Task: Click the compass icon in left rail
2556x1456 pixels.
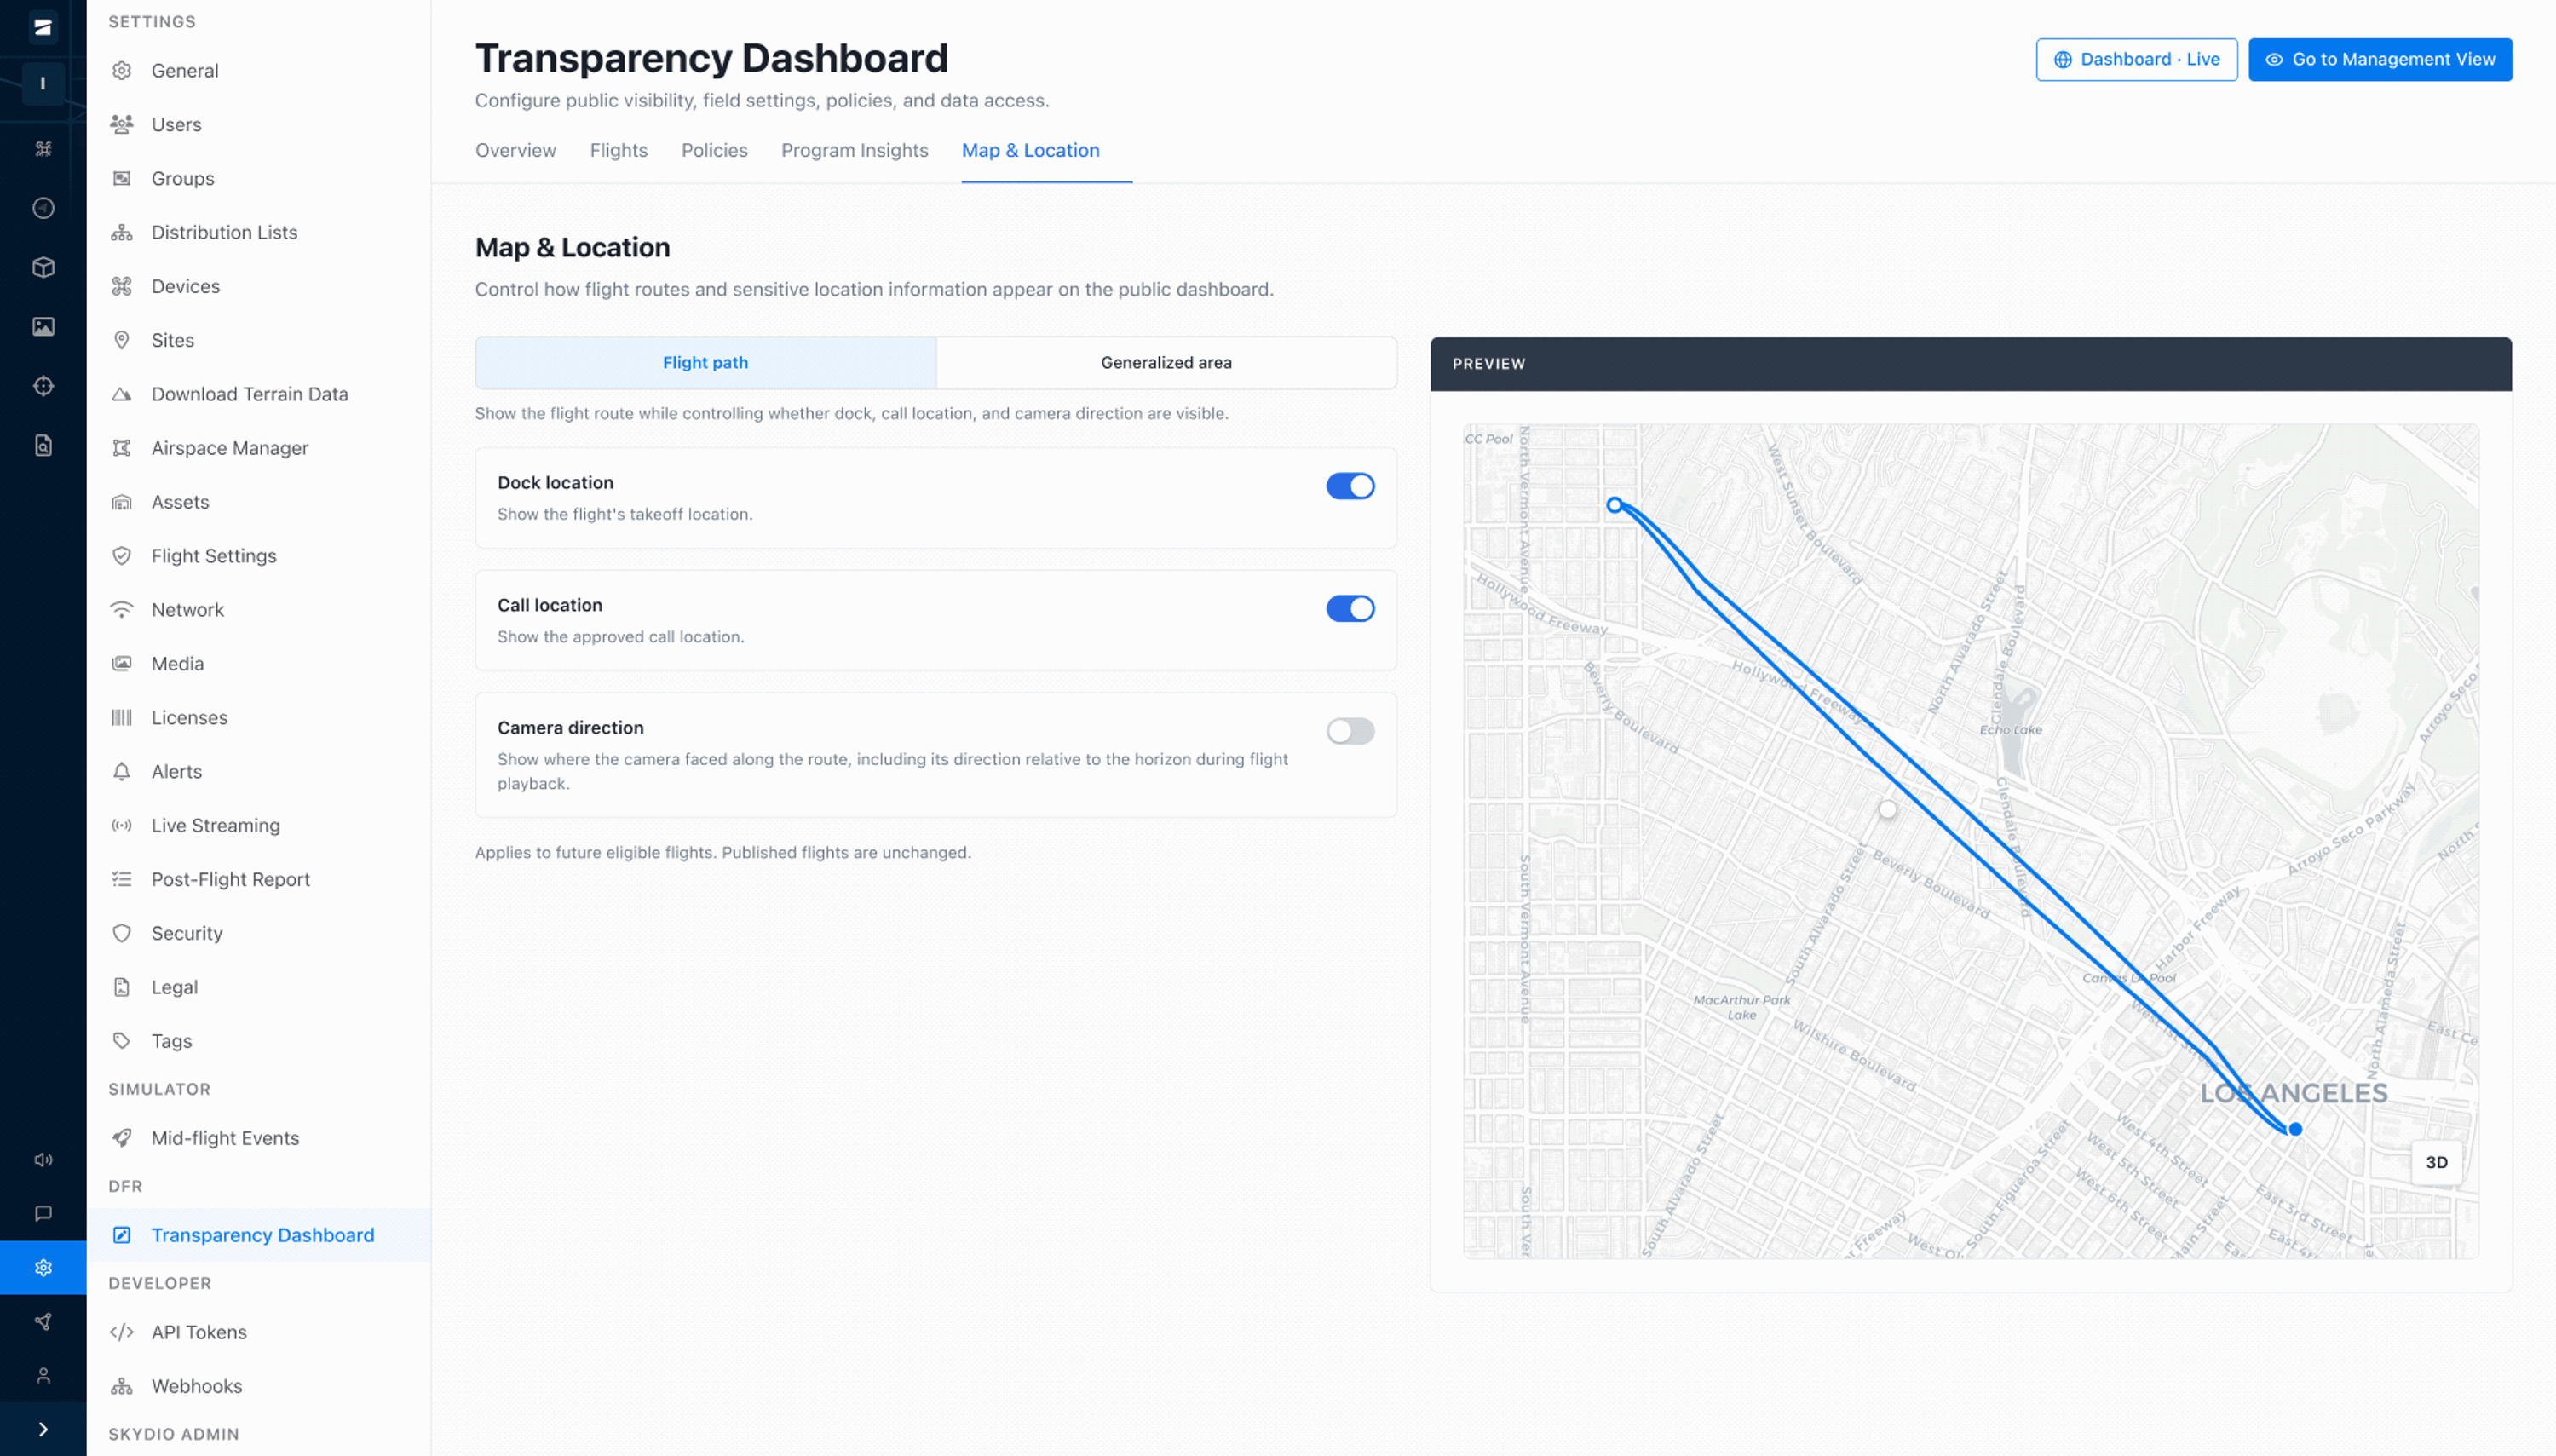Action: click(43, 208)
